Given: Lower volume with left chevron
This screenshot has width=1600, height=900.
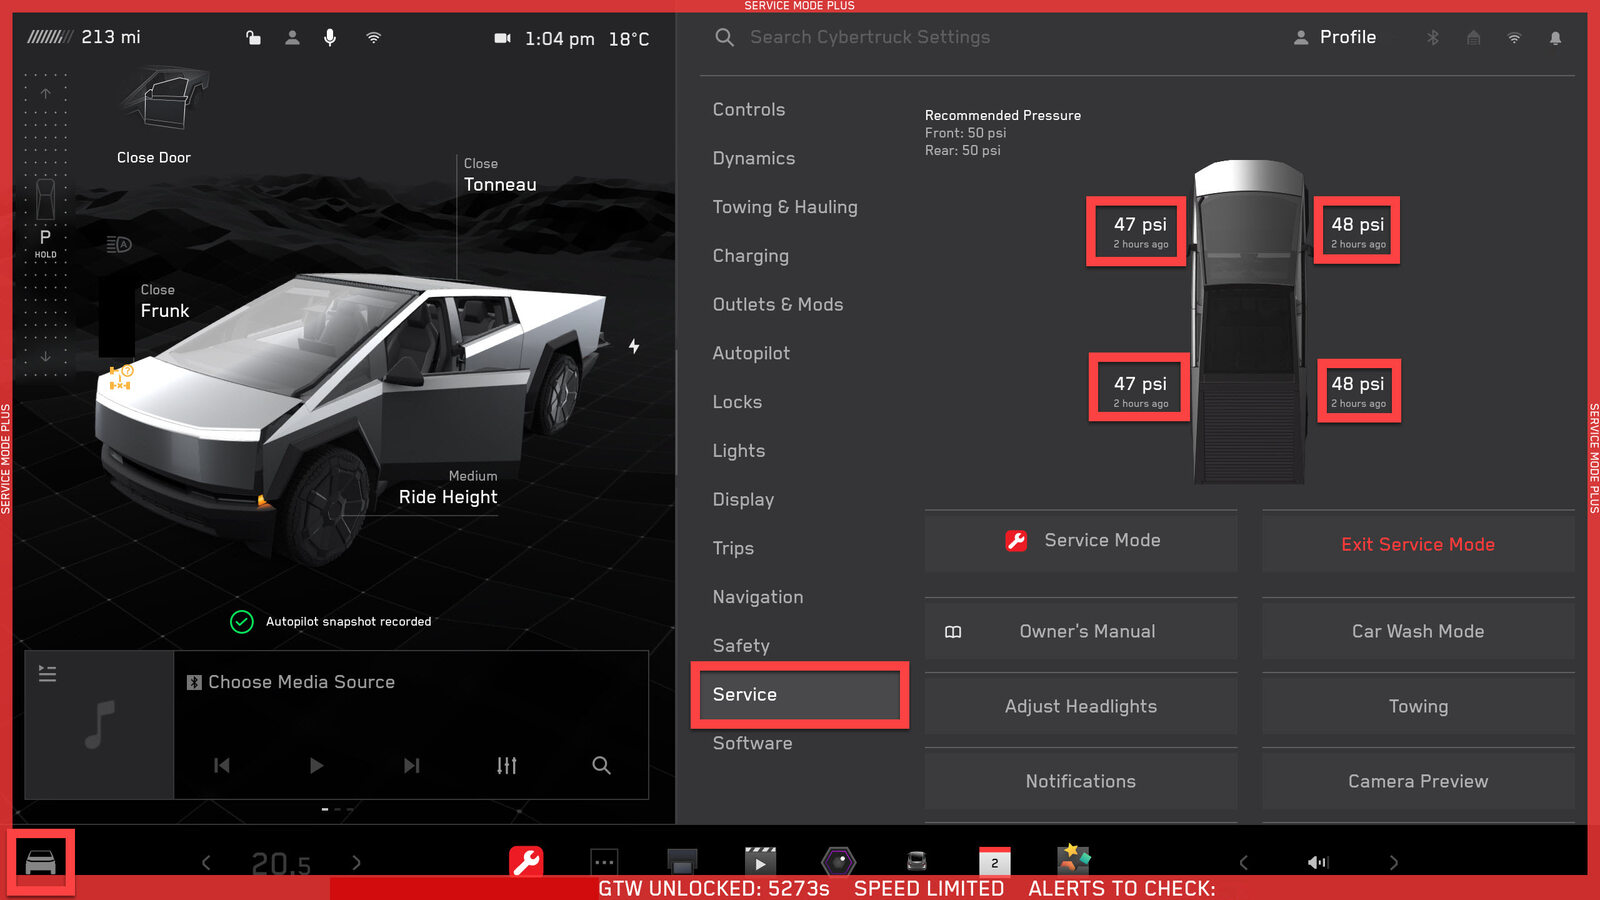Looking at the screenshot, I should [x=1243, y=862].
